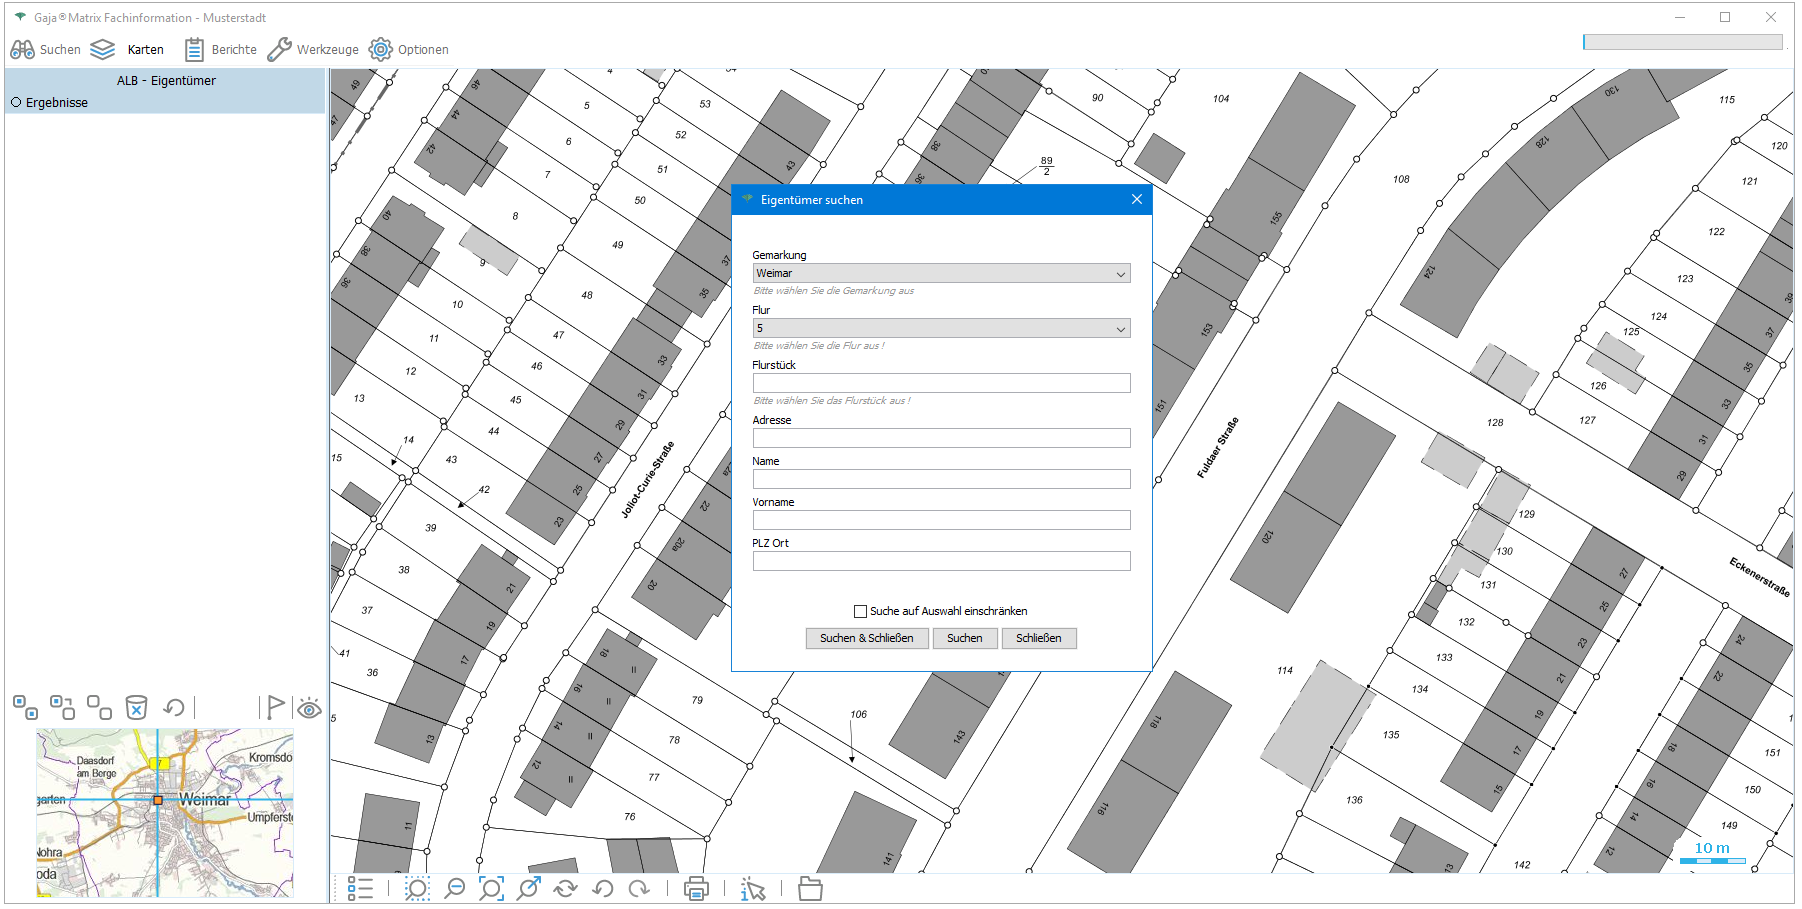1802x909 pixels.
Task: Click the zoom out magnifier icon
Action: [455, 888]
